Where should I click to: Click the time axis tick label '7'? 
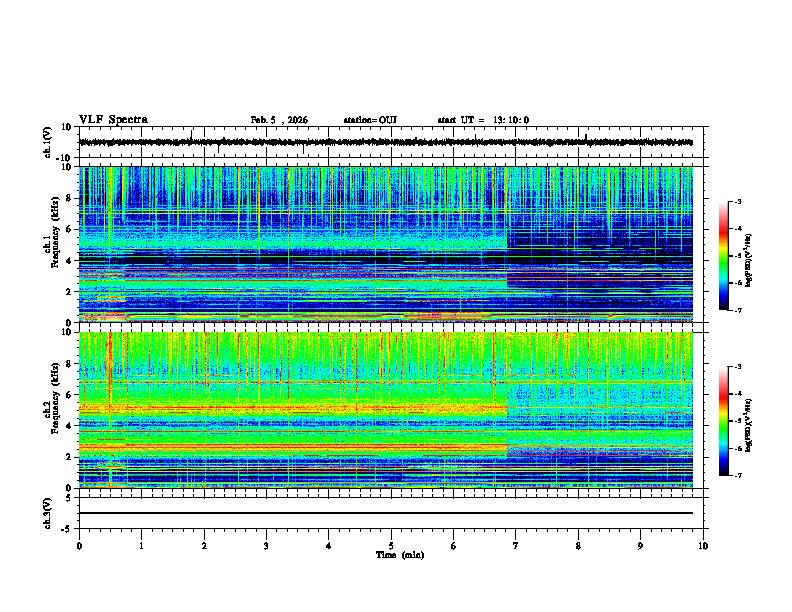tap(516, 546)
